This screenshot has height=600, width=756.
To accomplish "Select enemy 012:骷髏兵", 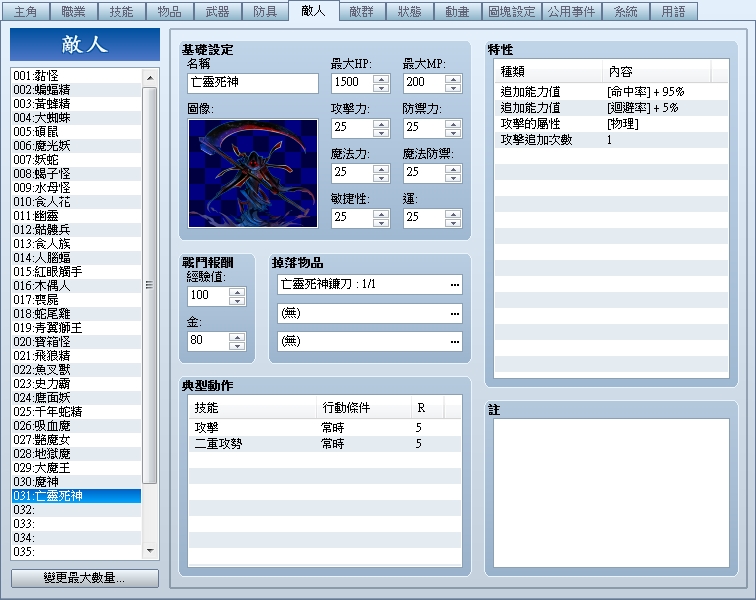I will [x=76, y=230].
